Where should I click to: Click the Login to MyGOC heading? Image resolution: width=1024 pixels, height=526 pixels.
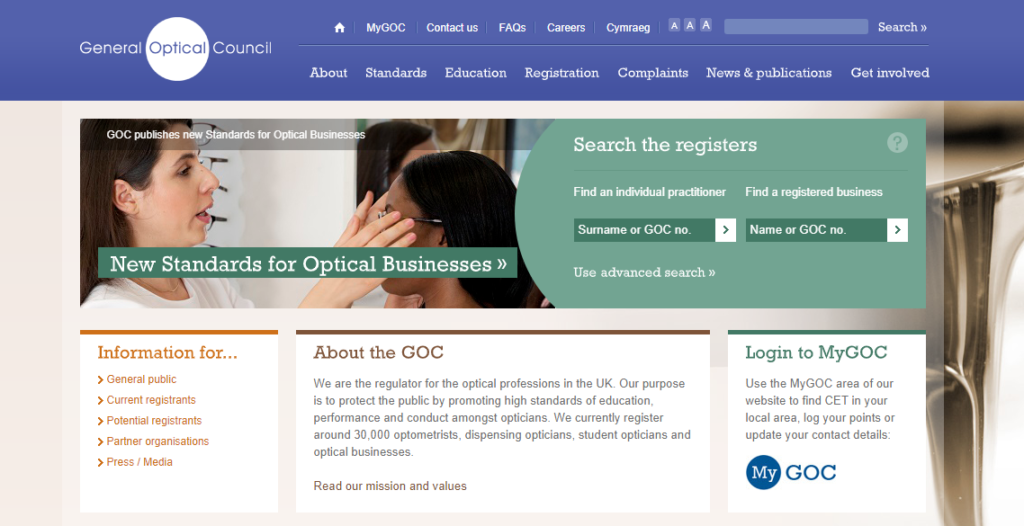coord(816,353)
